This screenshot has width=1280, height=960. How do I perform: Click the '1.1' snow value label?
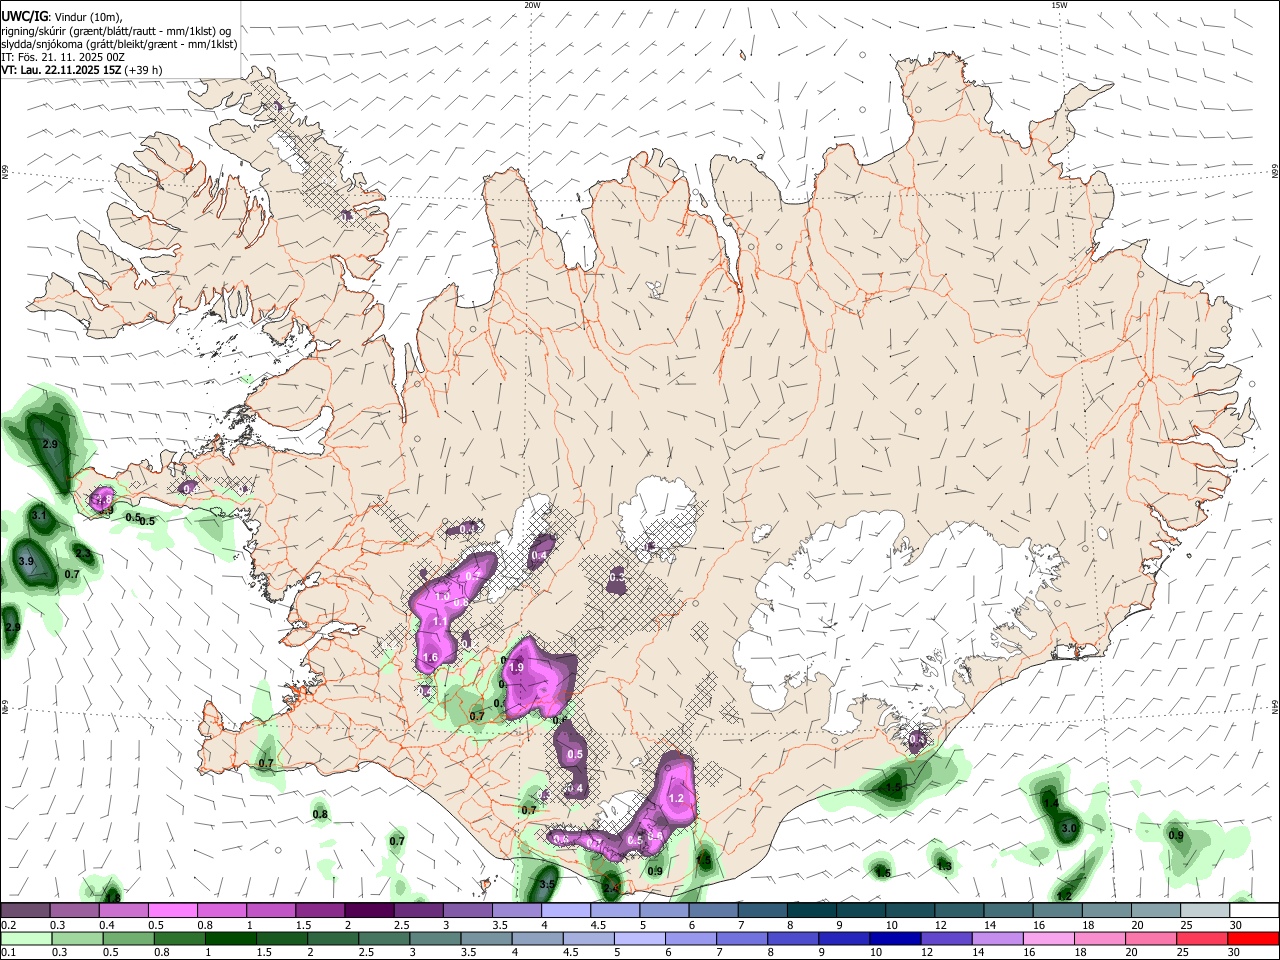click(x=440, y=622)
